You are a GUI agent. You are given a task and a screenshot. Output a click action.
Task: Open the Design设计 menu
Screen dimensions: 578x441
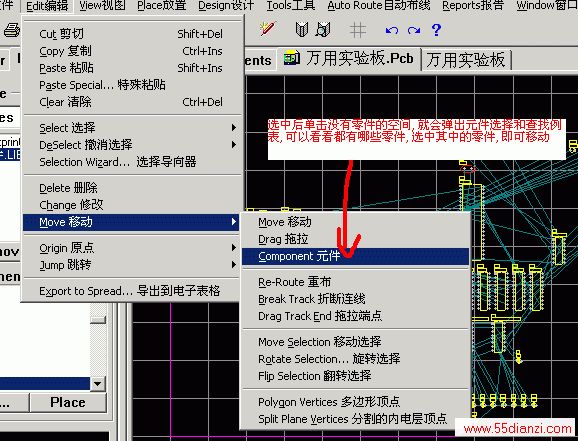click(x=226, y=6)
